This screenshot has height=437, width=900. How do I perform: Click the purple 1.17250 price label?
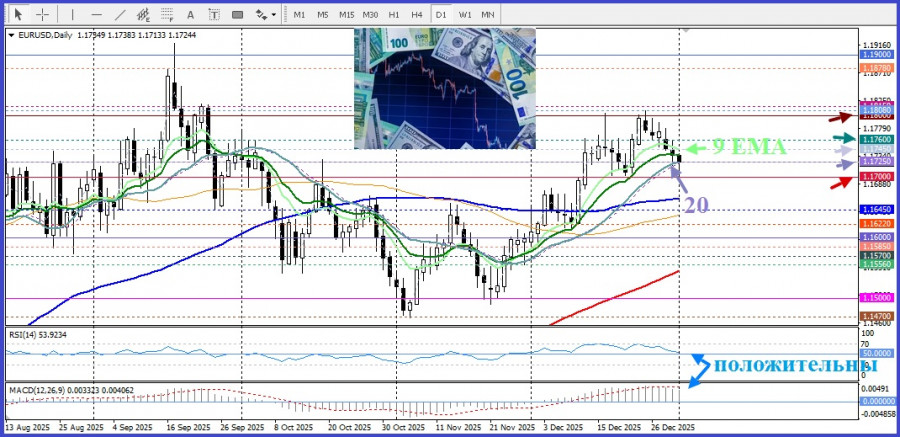tap(876, 163)
